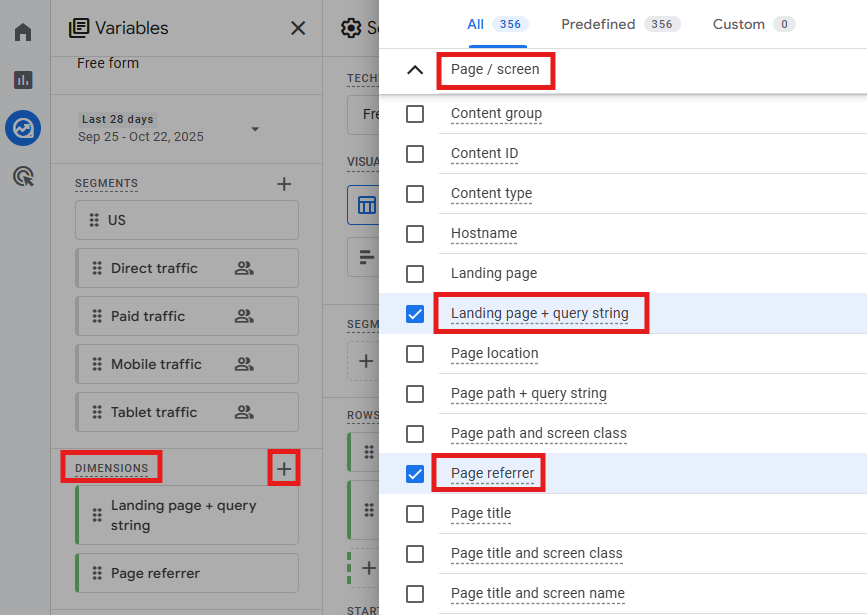Click drag handle of US segment
867x615 pixels.
pyautogui.click(x=94, y=220)
